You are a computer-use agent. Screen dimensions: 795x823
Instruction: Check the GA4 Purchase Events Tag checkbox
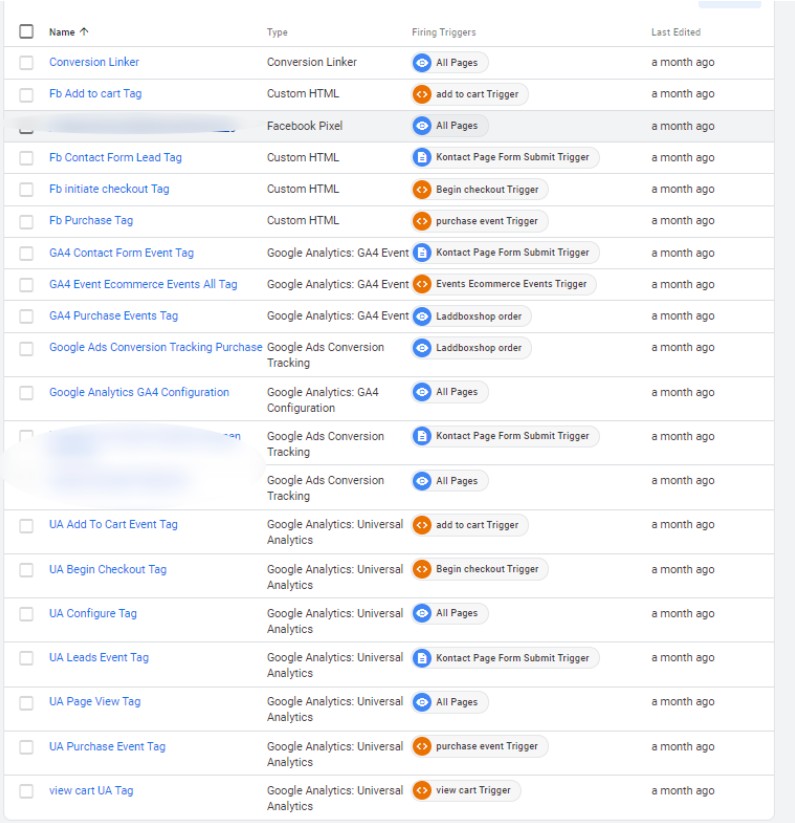(x=26, y=316)
